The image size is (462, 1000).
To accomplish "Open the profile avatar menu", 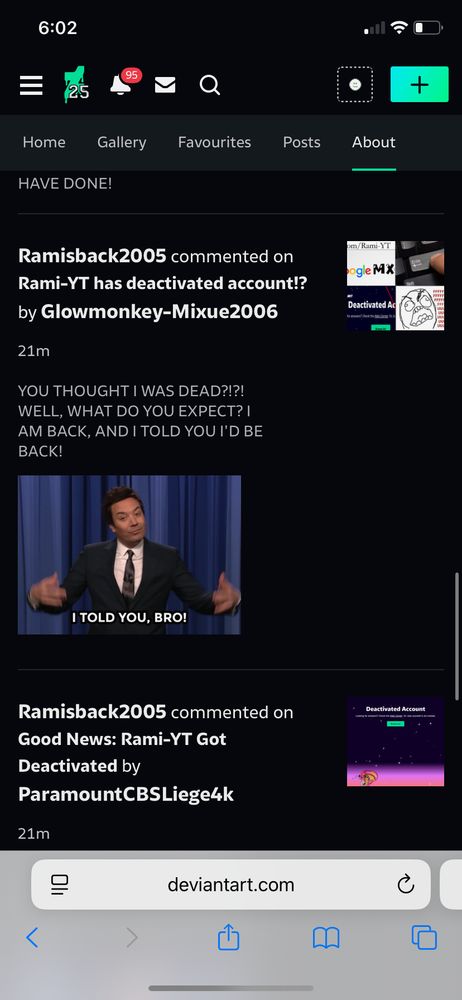I will coord(355,84).
